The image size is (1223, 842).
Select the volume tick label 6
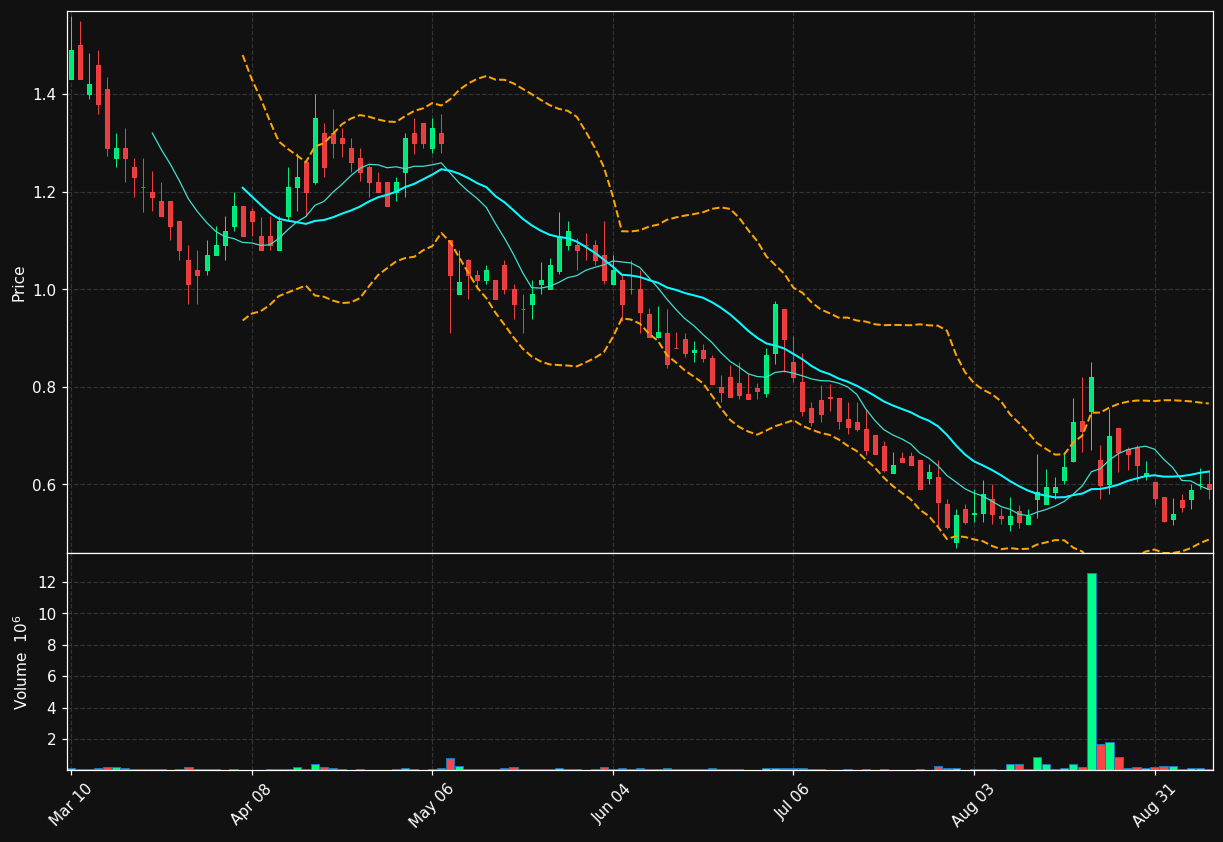pos(53,676)
